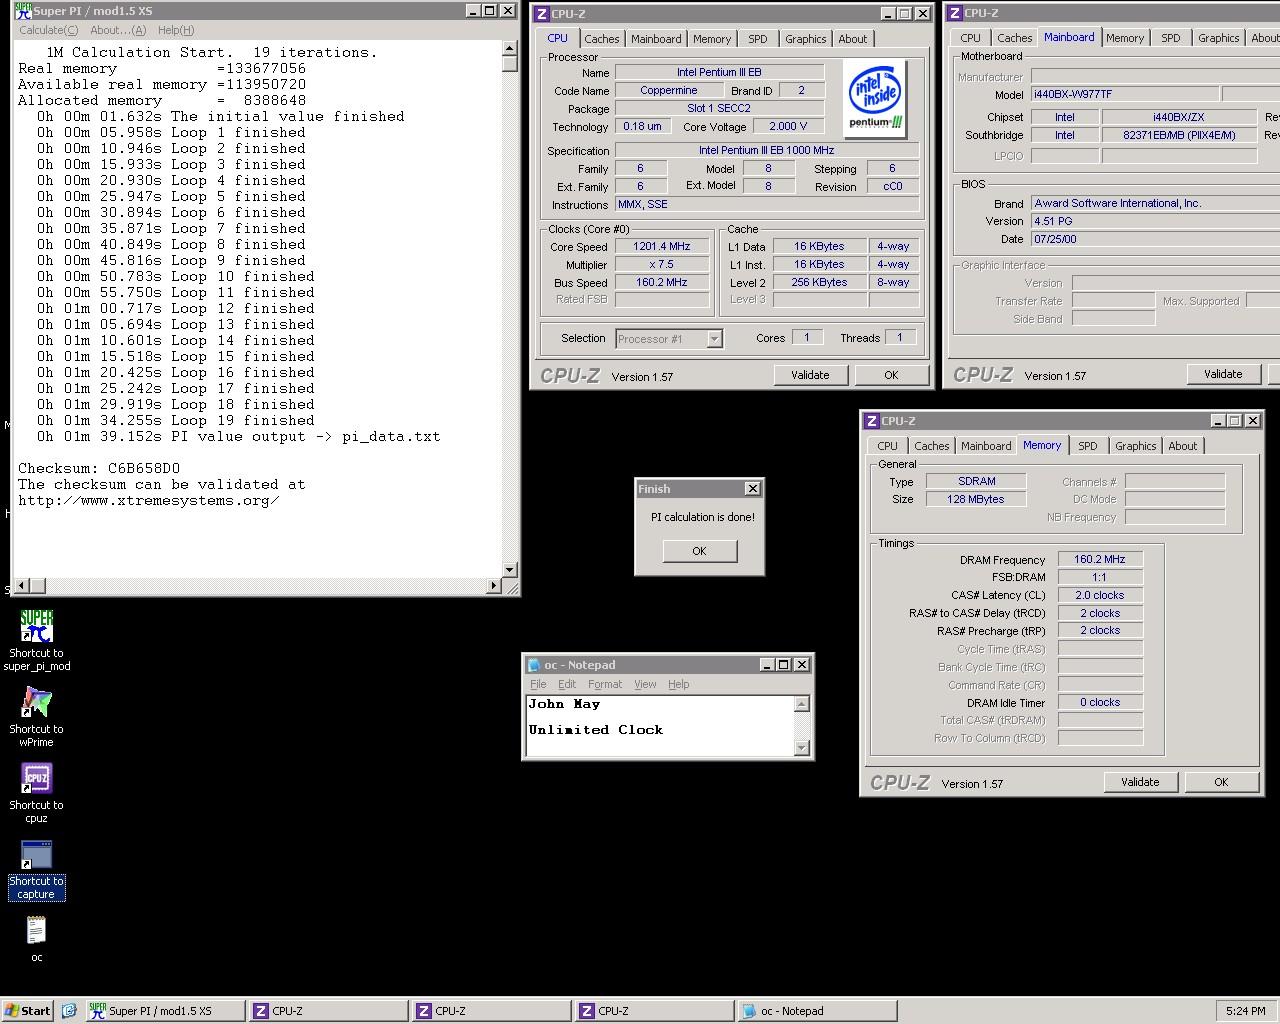Select About tab in CPU-Z Memory window
This screenshot has height=1024, width=1280.
(x=1183, y=446)
